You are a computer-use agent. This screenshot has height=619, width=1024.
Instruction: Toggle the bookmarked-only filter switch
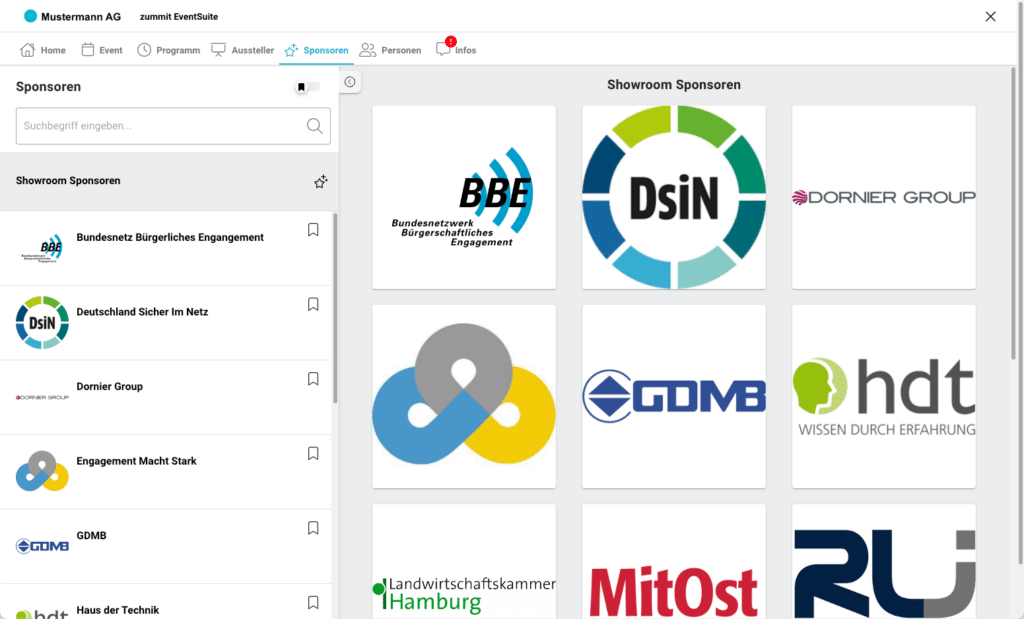(307, 87)
